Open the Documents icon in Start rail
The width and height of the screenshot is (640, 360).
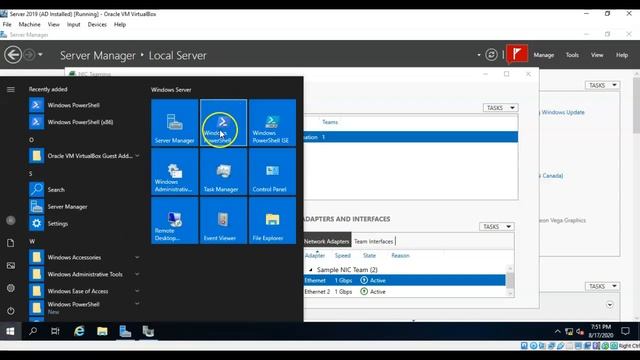pos(11,243)
